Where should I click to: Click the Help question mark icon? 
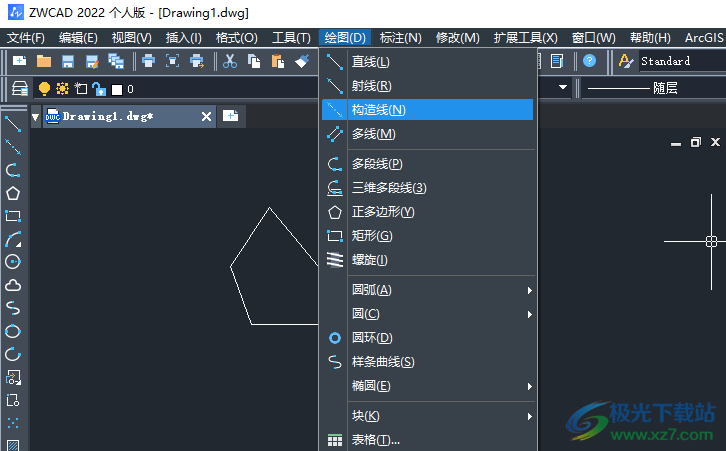tap(589, 61)
